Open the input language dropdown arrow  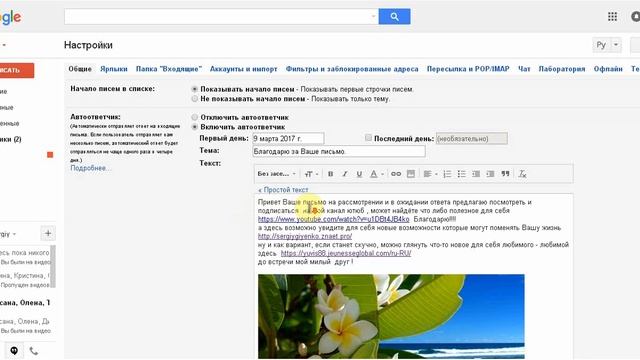pyautogui.click(x=616, y=44)
